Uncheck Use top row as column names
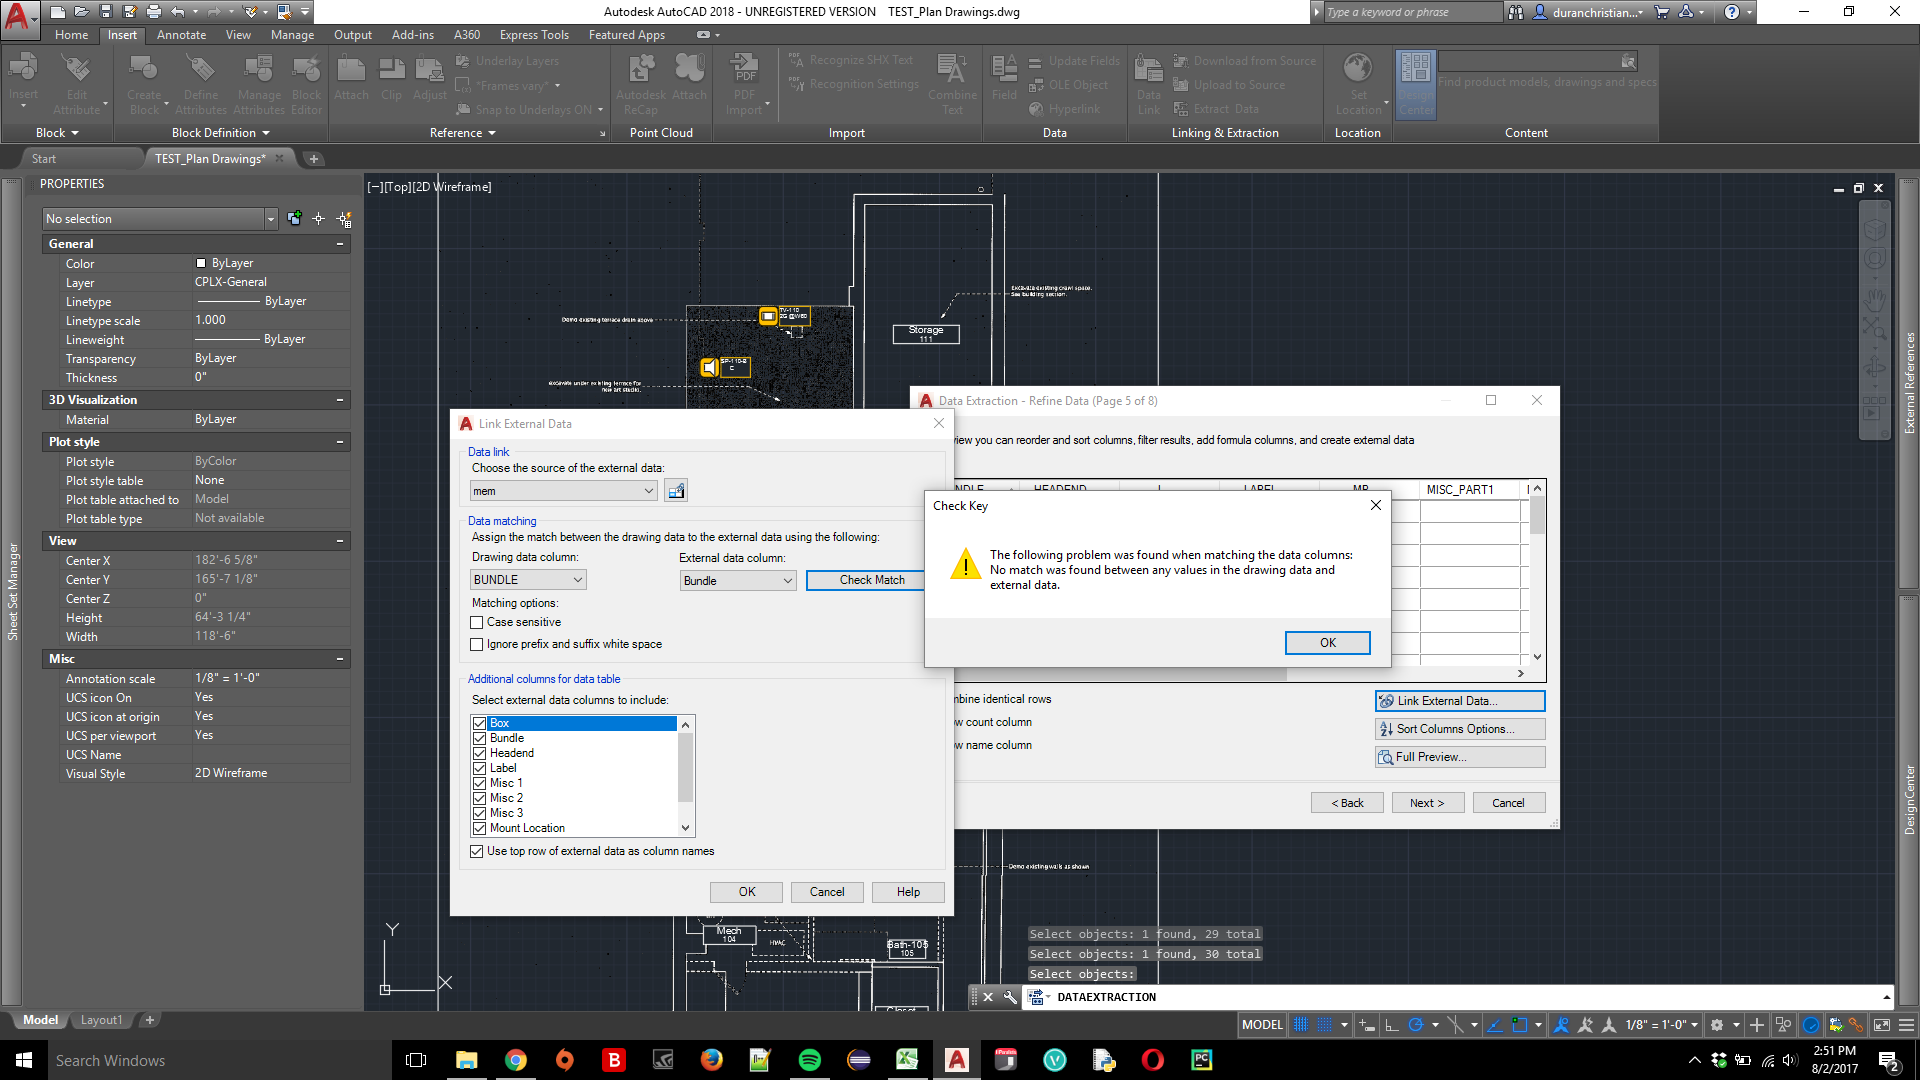1920x1080 pixels. point(477,852)
